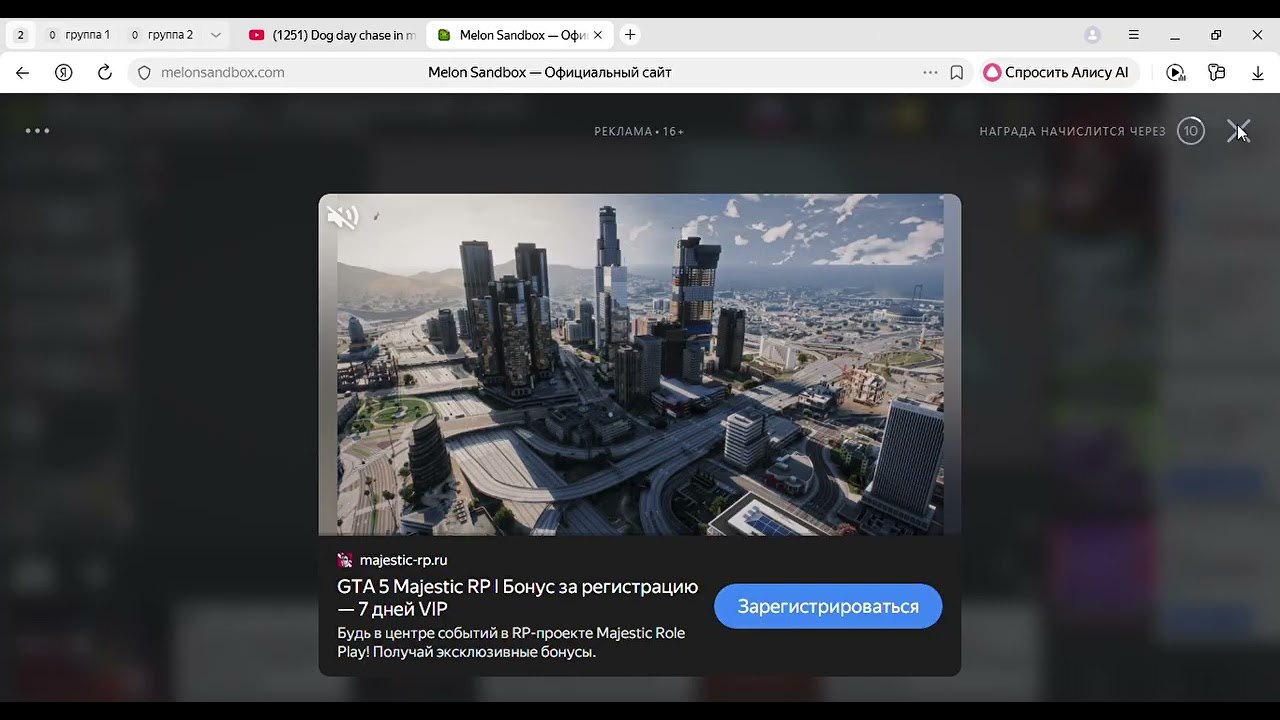The image size is (1280, 720).
Task: Switch to the Dog day chase YouTube tab
Action: (x=332, y=35)
